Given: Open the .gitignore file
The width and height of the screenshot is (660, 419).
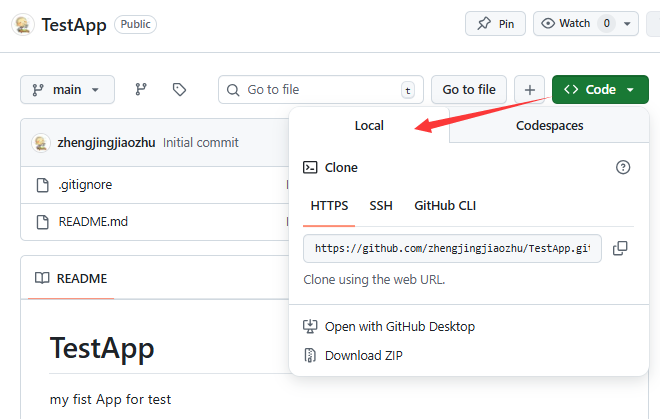Looking at the screenshot, I should [85, 185].
